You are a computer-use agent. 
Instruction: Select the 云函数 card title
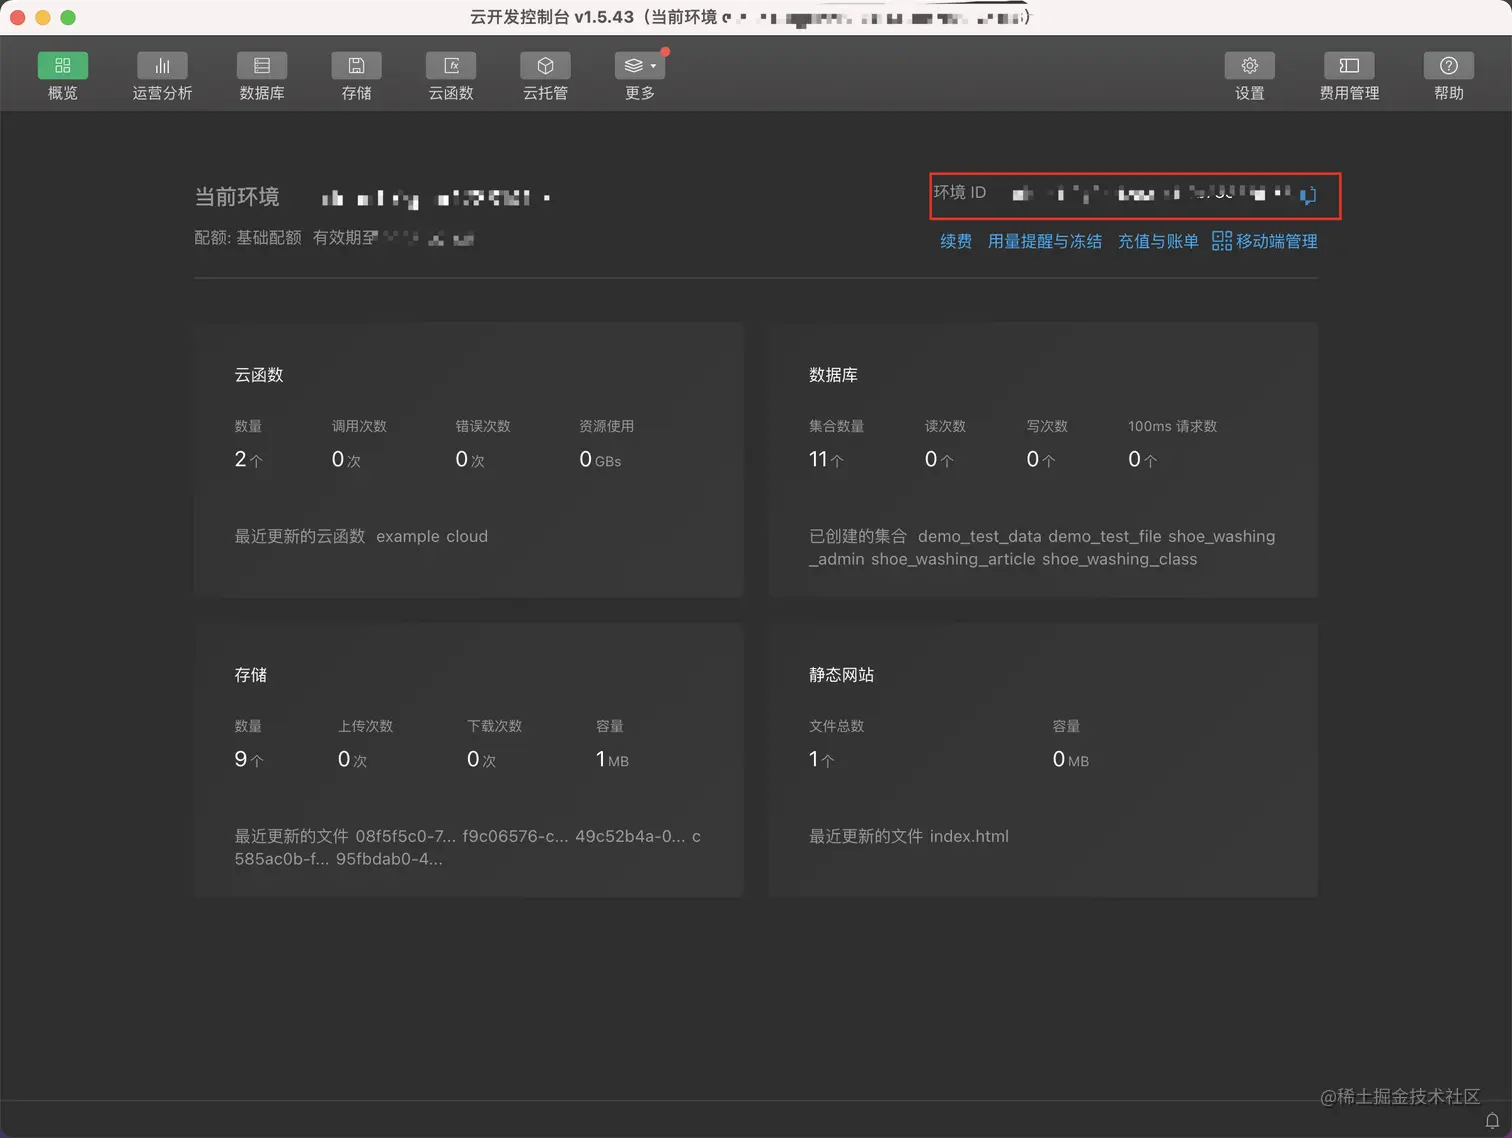[x=259, y=375]
